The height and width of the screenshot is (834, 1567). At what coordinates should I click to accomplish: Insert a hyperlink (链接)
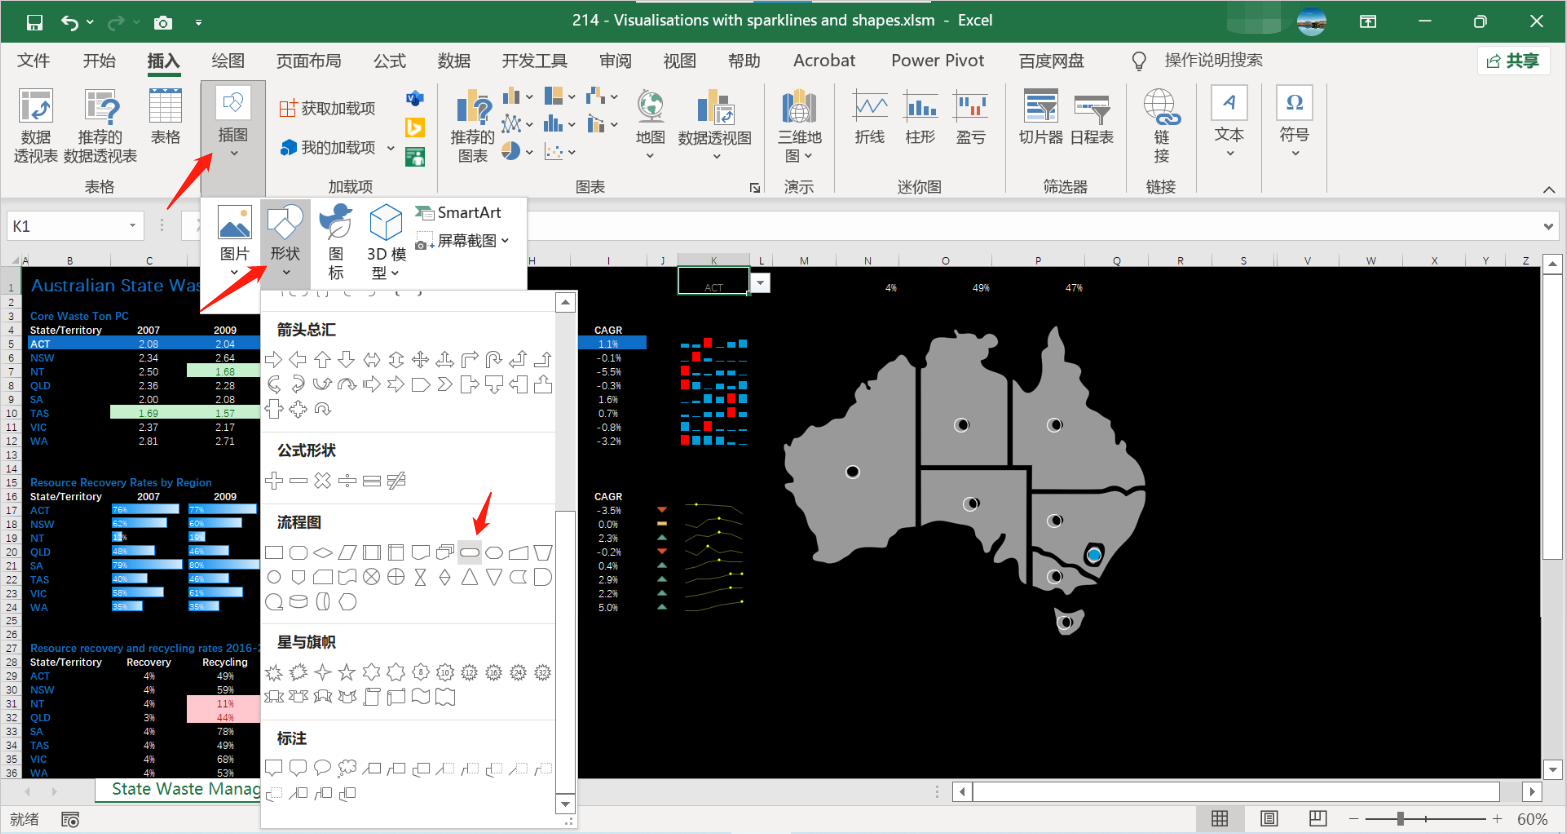(1161, 126)
